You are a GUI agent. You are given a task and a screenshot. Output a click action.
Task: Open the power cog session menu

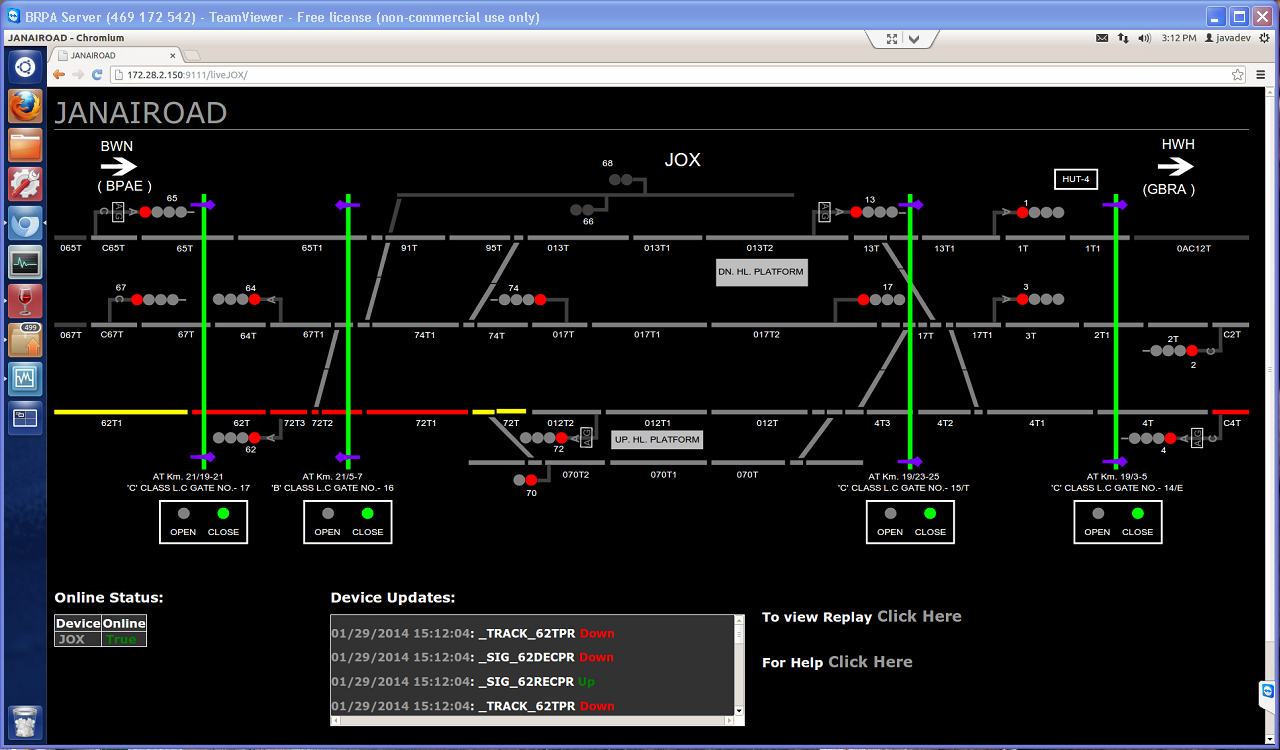click(x=1265, y=38)
